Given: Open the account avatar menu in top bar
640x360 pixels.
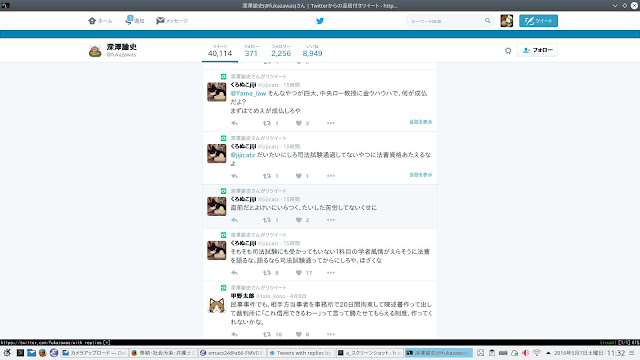Looking at the screenshot, I should click(507, 21).
